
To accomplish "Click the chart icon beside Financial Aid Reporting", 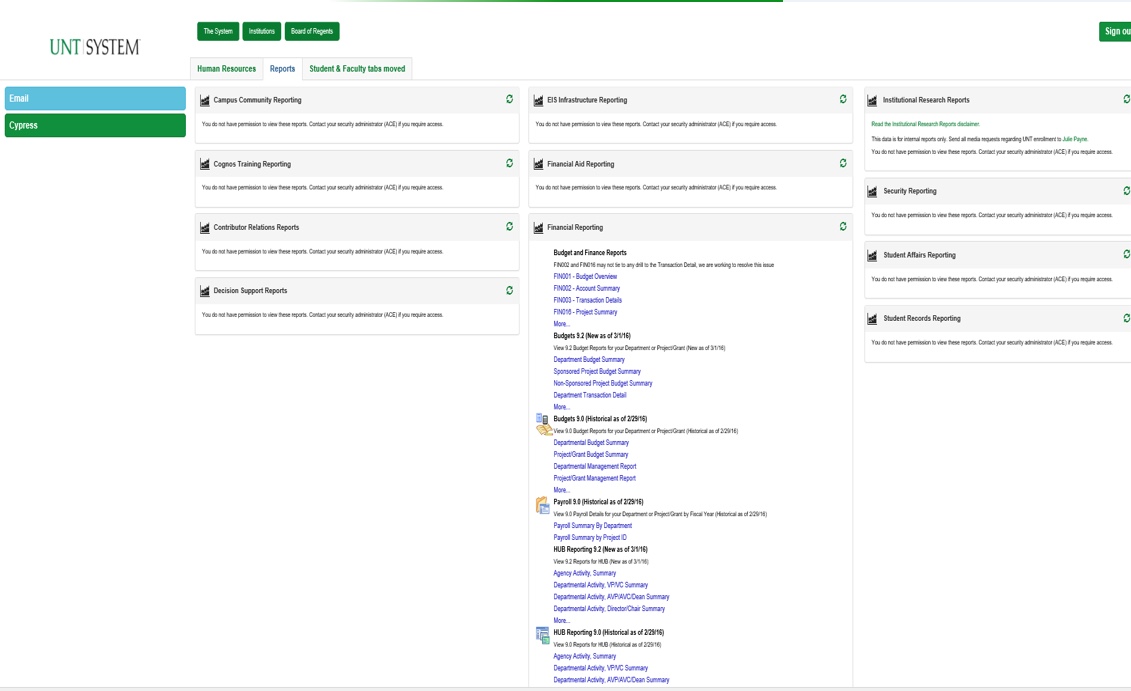I will click(538, 164).
